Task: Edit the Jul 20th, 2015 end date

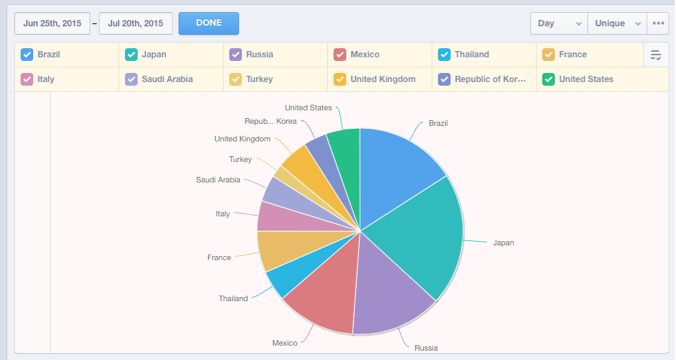Action: pyautogui.click(x=136, y=23)
